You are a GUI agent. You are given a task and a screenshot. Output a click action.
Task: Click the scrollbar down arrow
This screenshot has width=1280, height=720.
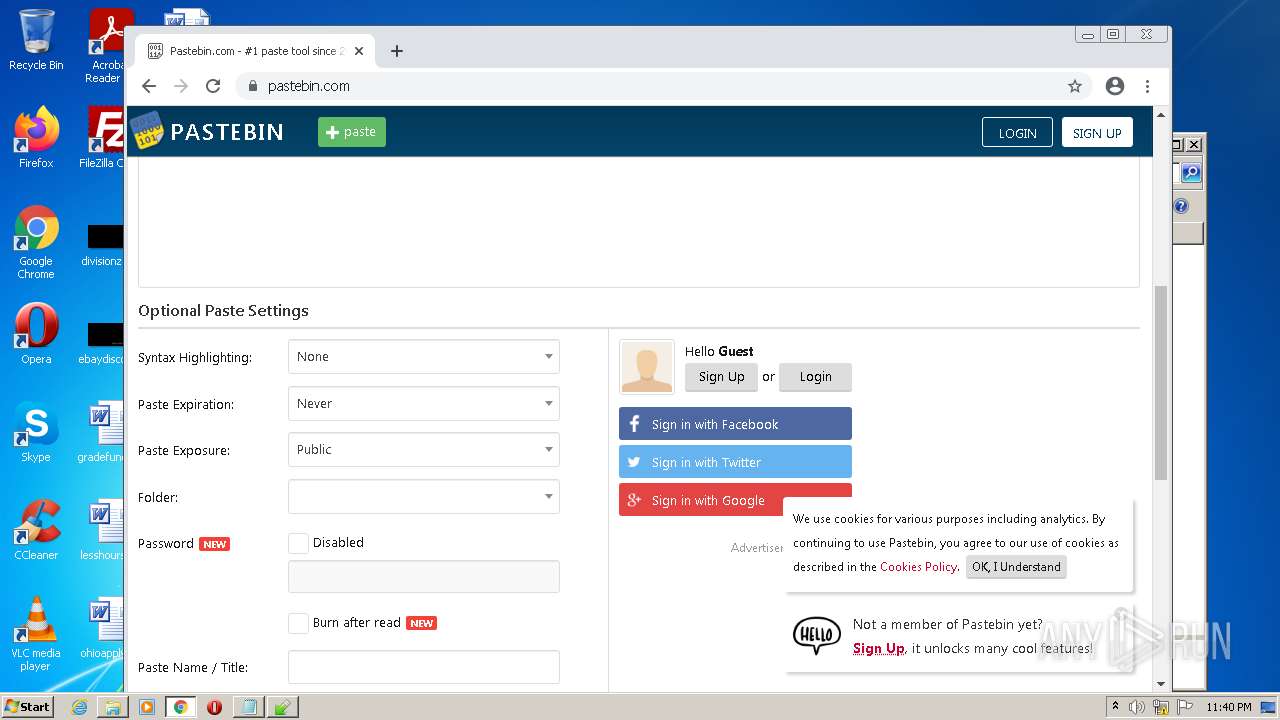(x=1161, y=685)
